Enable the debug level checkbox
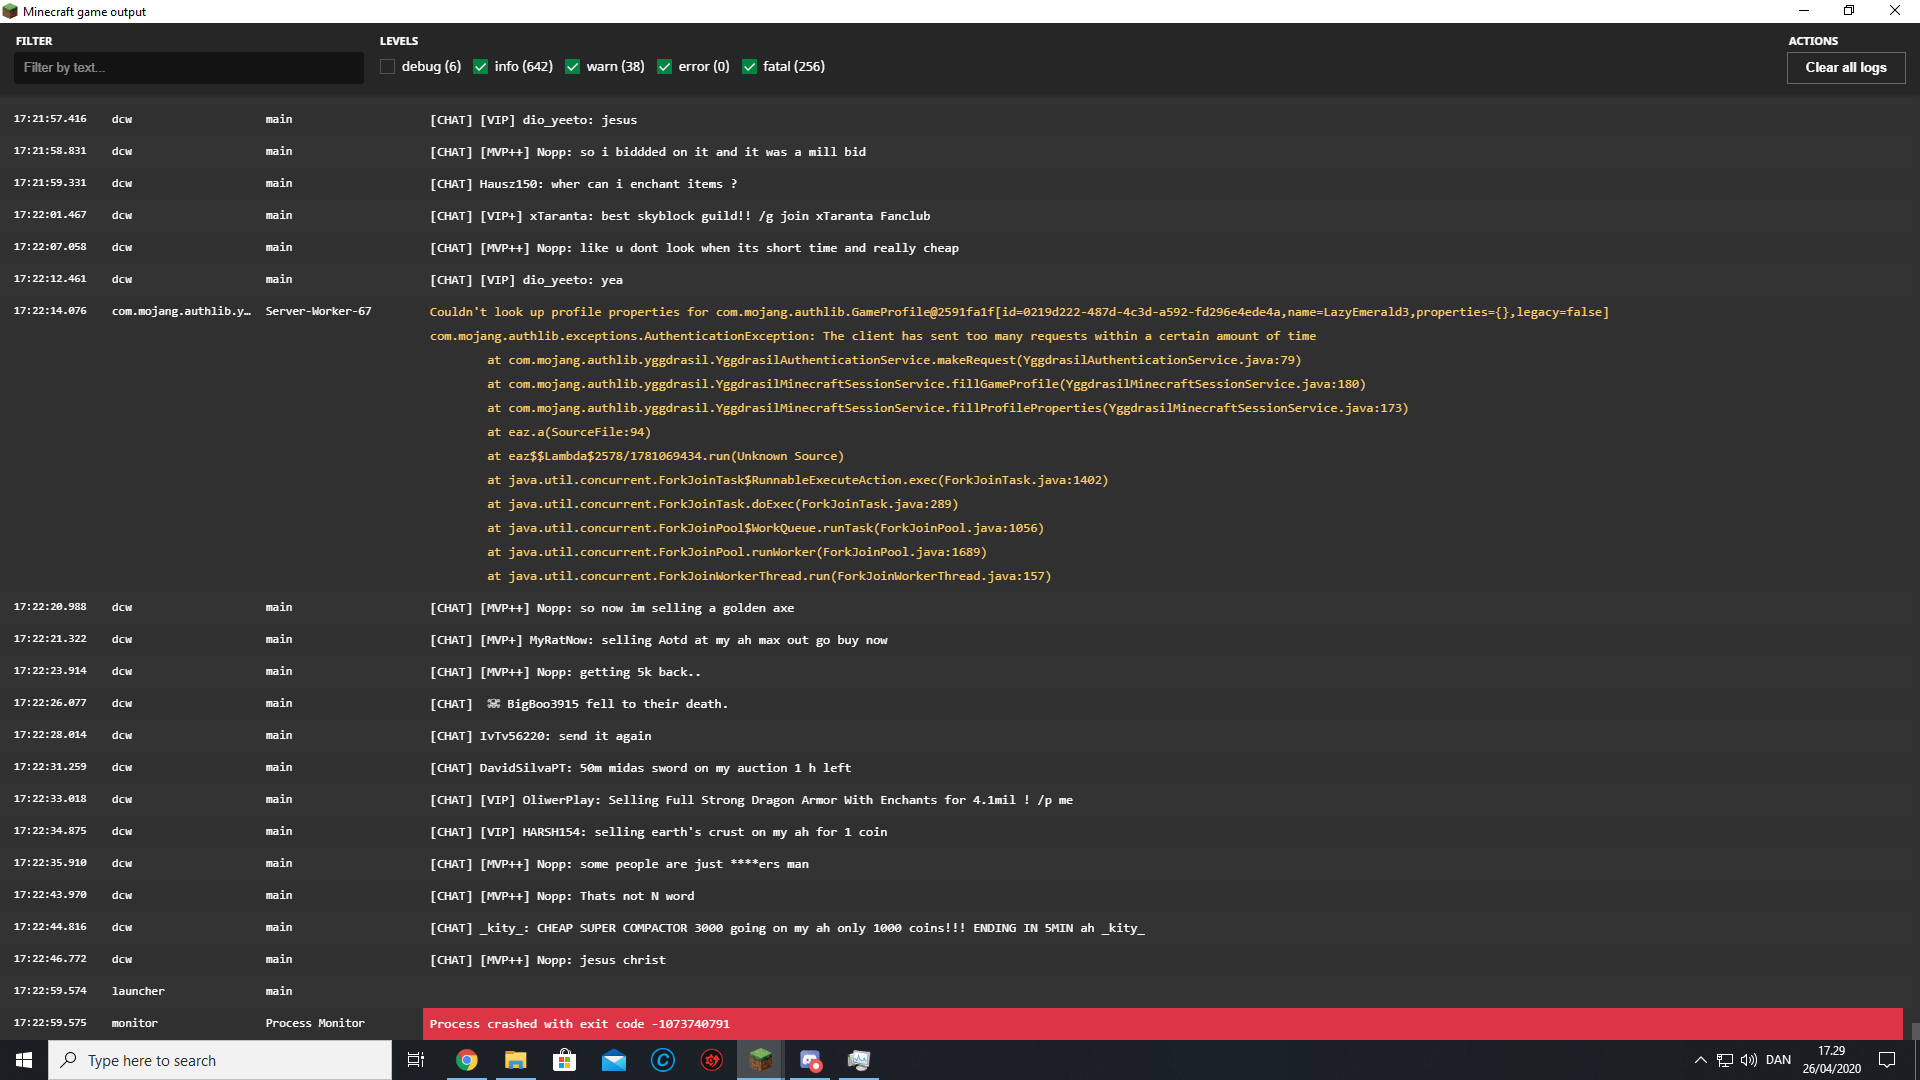The image size is (1920, 1080). click(x=387, y=67)
